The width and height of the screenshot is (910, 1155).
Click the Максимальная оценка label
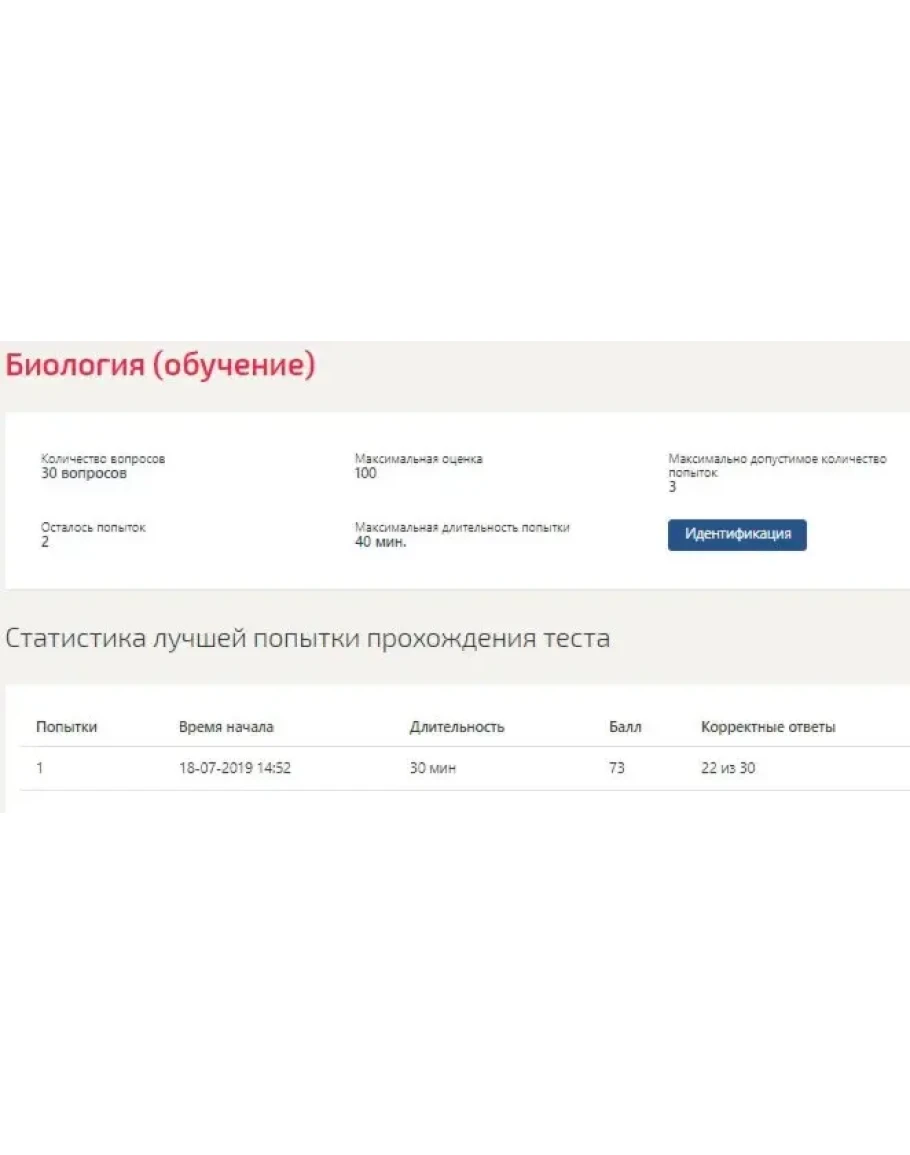tap(418, 459)
